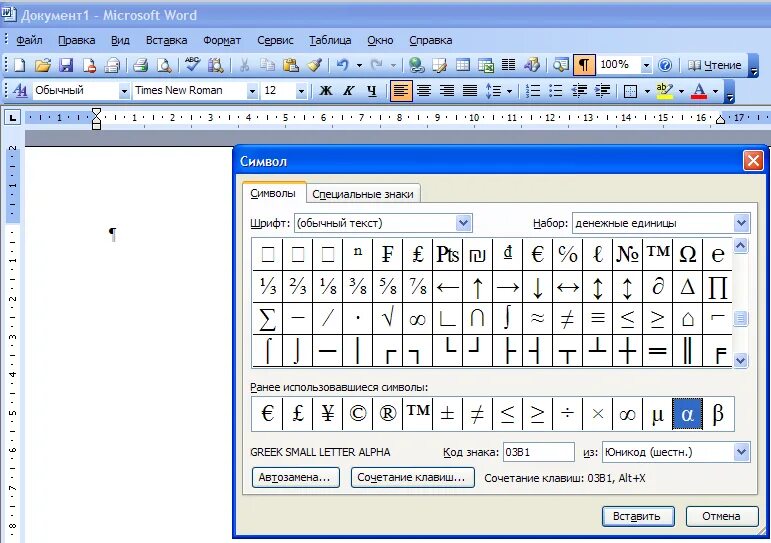Switch to Специальные знаки tab
Viewport: 771px width, 543px height.
(363, 194)
